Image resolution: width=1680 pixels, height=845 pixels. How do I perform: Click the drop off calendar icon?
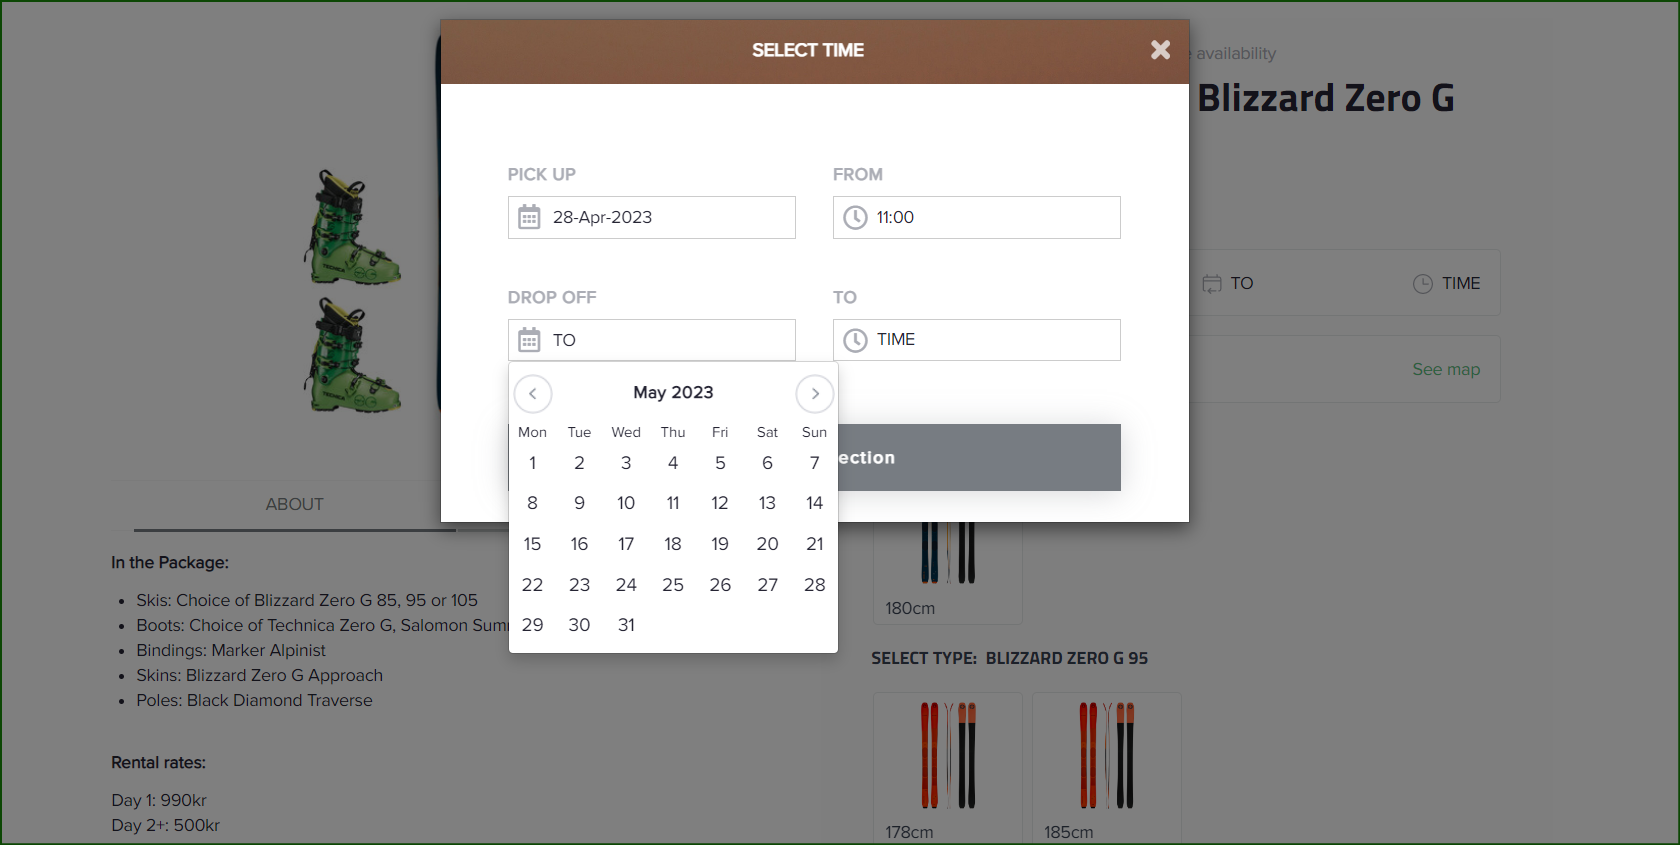coord(529,340)
